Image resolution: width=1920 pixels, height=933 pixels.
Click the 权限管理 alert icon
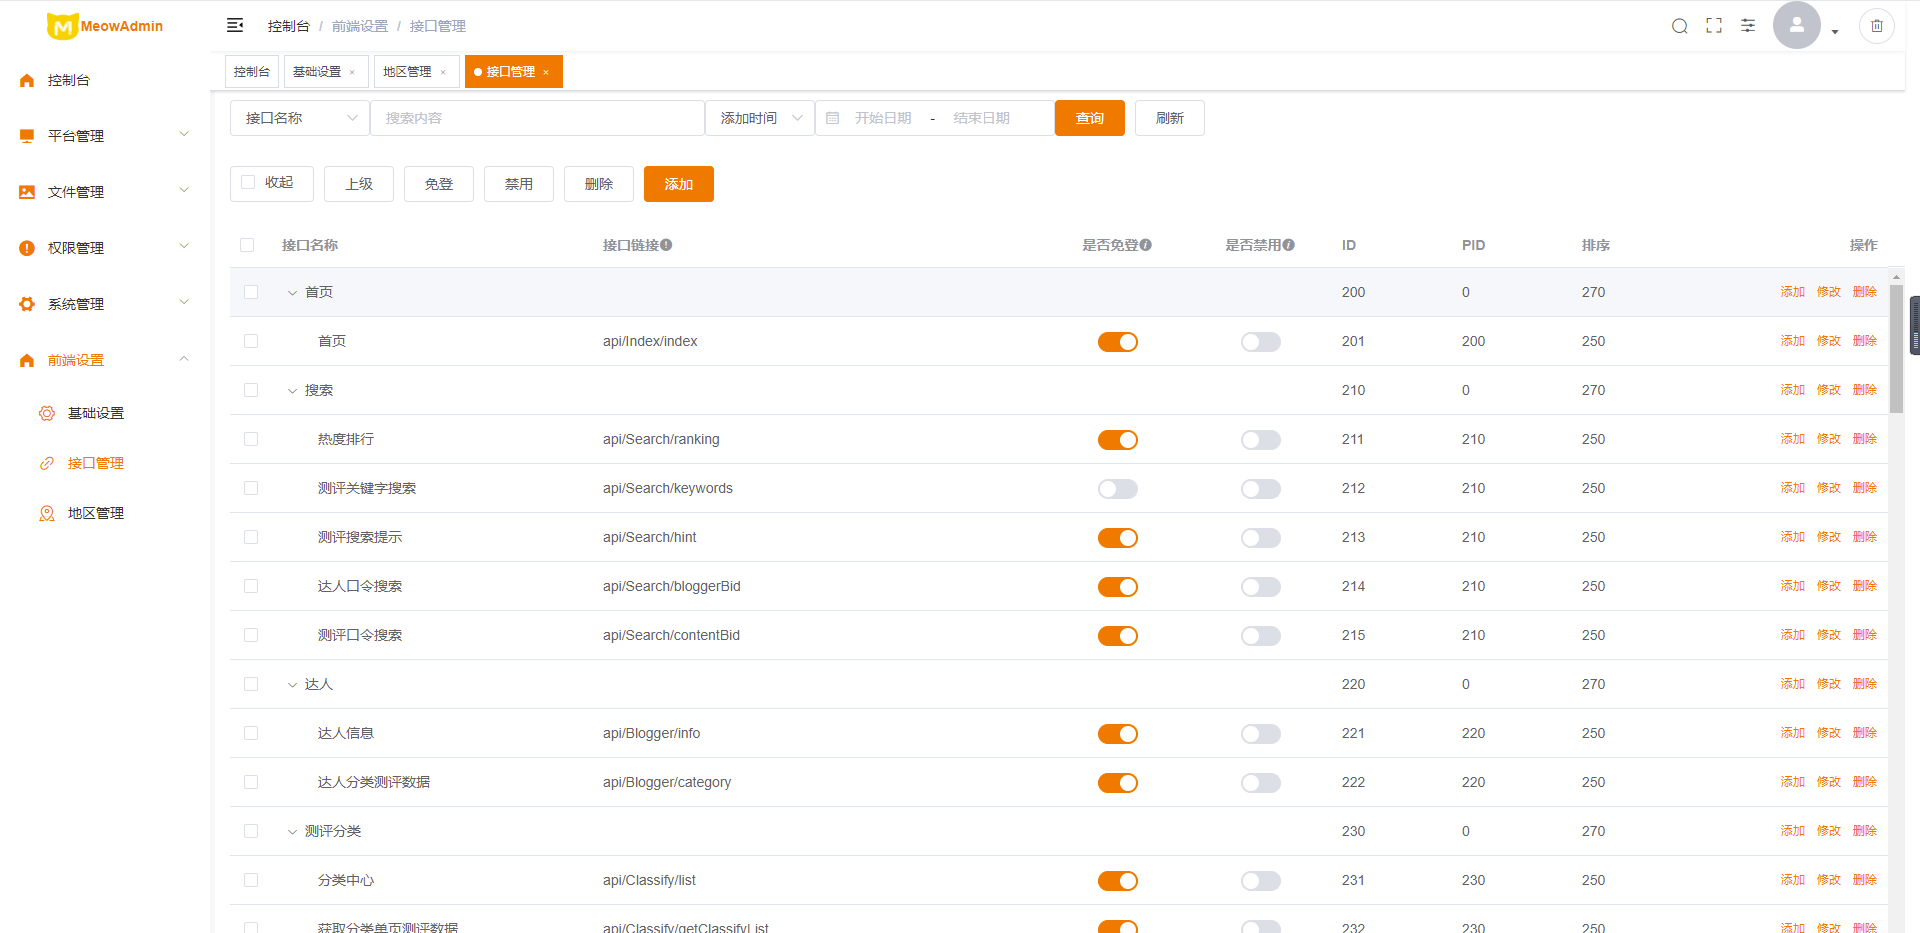tap(27, 248)
